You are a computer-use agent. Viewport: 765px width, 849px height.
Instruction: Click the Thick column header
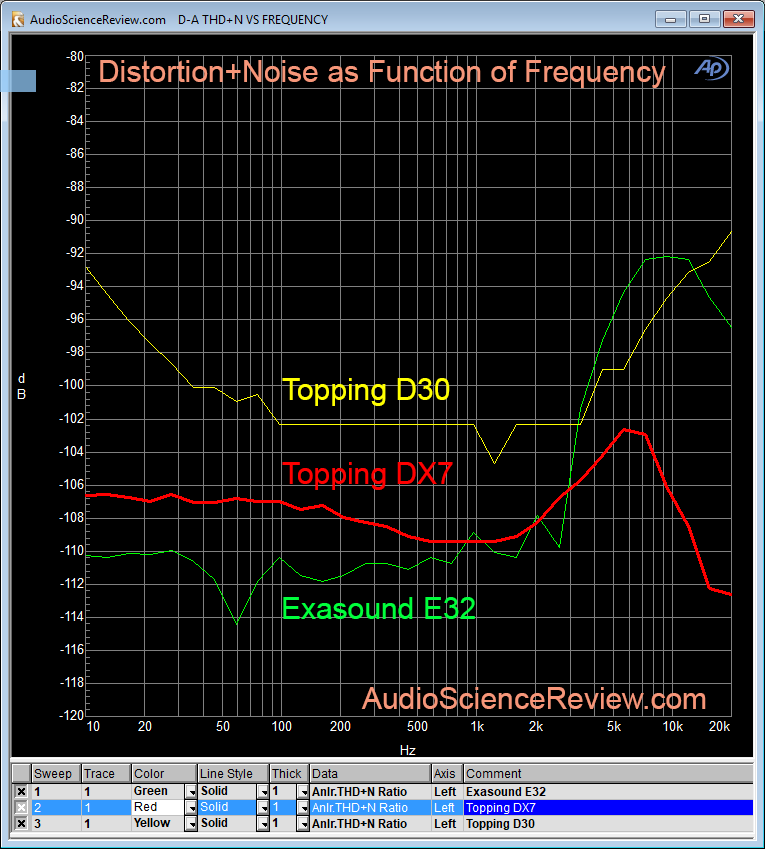(290, 774)
